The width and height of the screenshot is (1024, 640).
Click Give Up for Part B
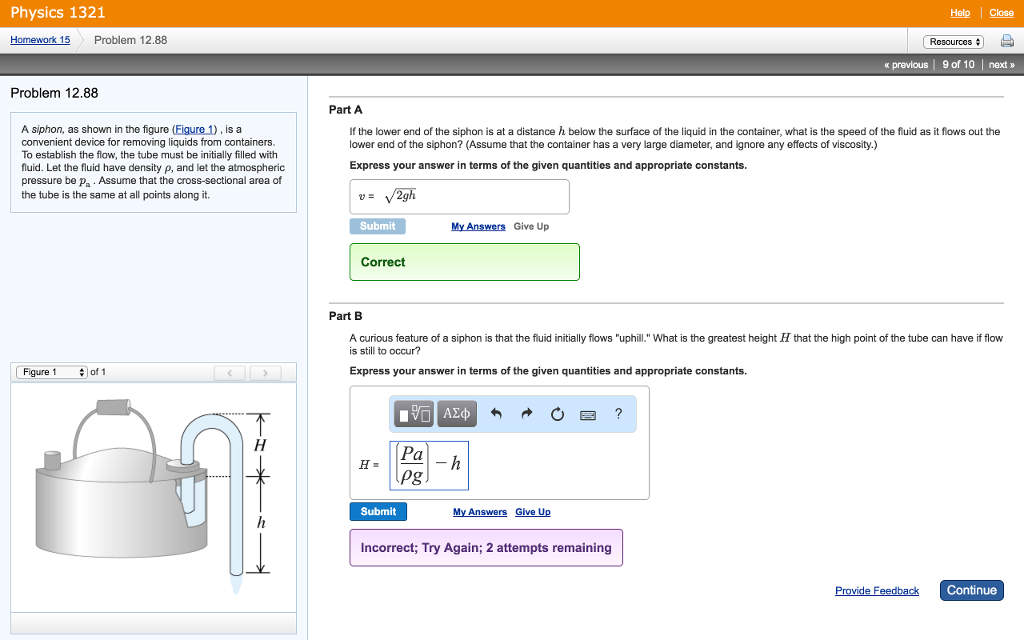[x=533, y=511]
